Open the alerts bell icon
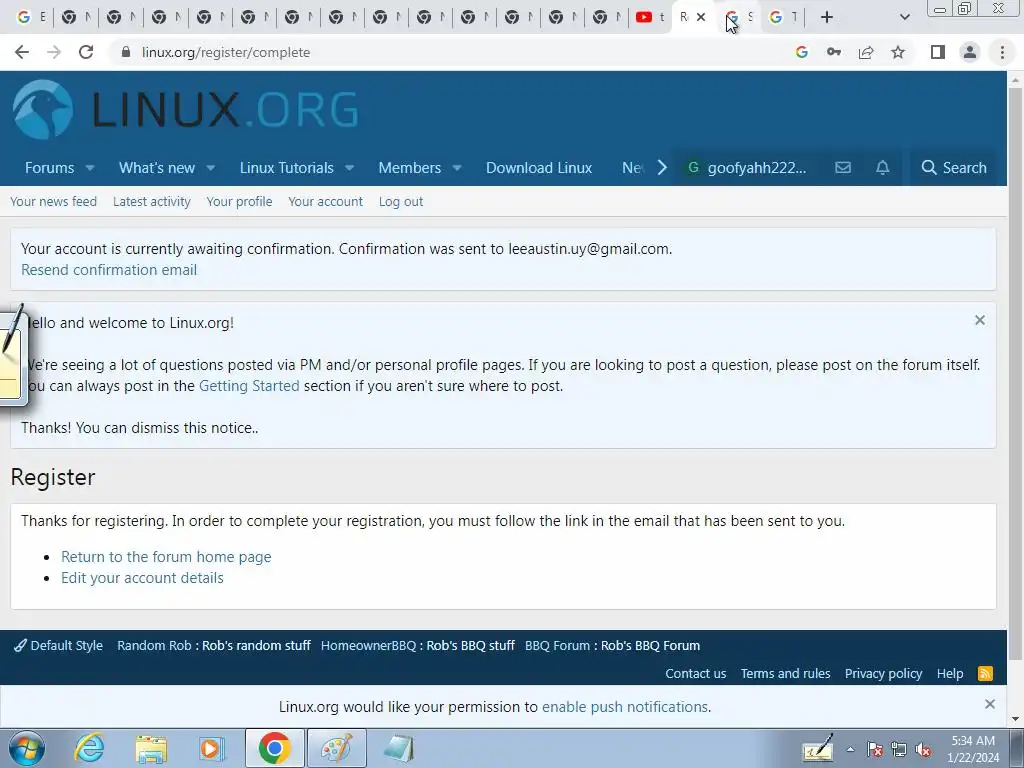The height and width of the screenshot is (768, 1024). [882, 168]
